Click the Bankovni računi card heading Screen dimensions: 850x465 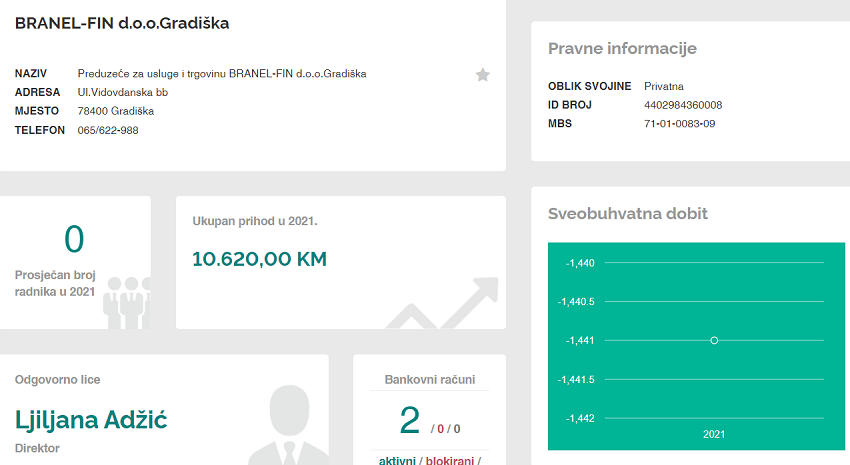(x=429, y=380)
